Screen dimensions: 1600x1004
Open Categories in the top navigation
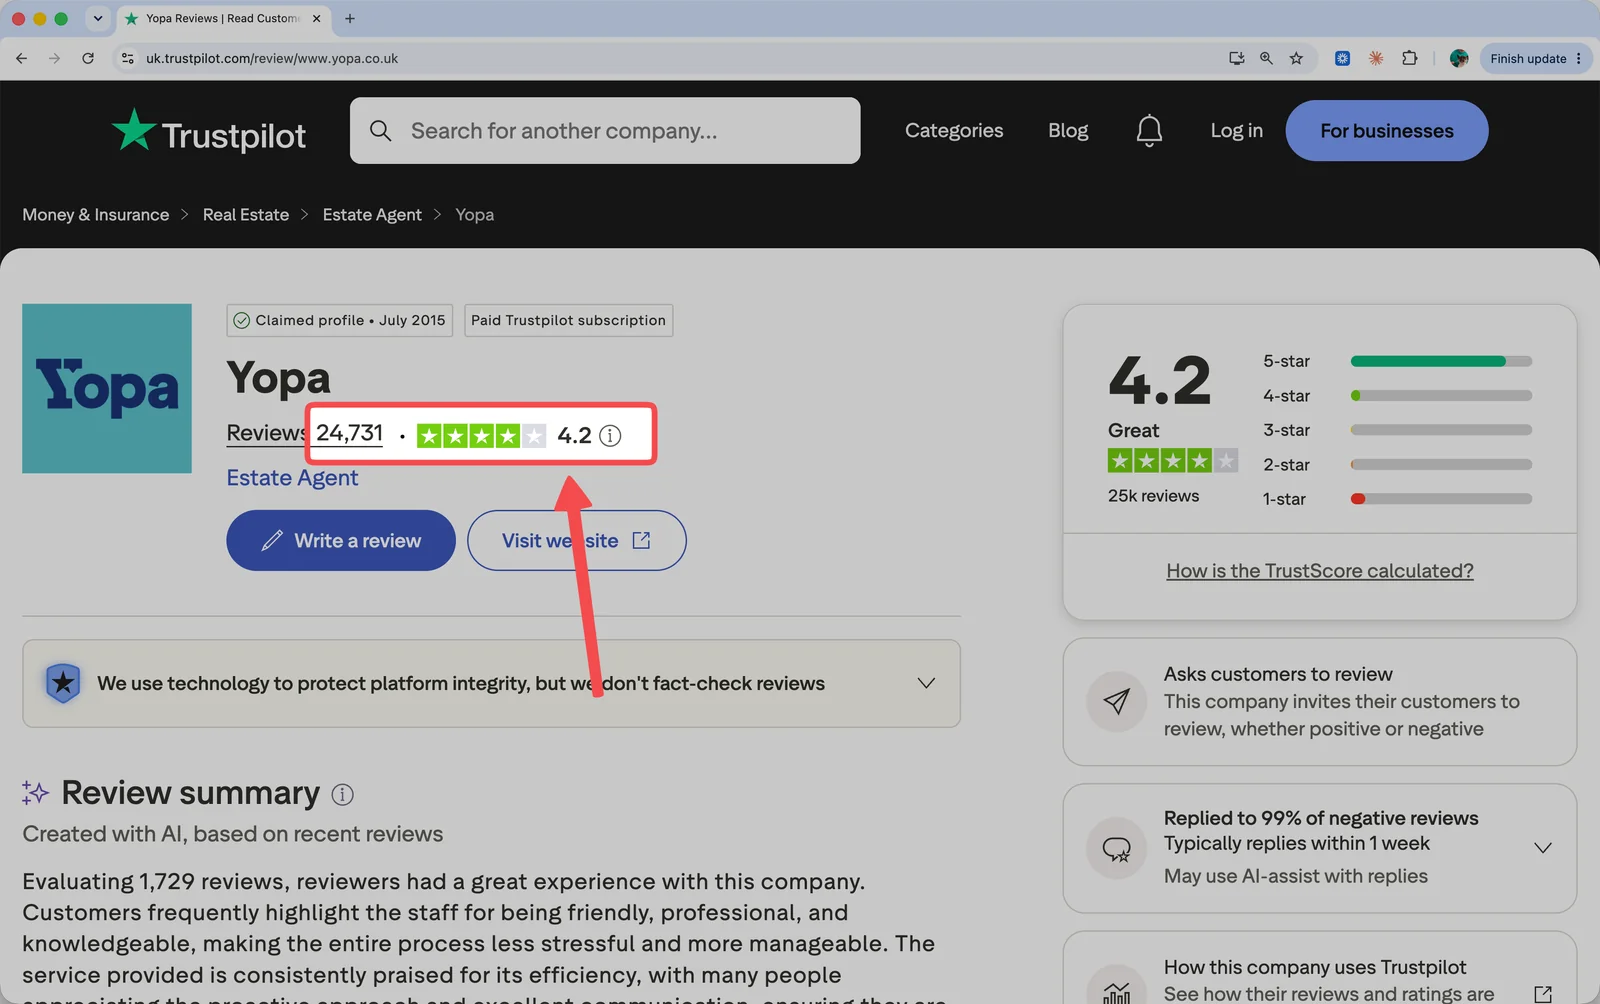point(954,131)
